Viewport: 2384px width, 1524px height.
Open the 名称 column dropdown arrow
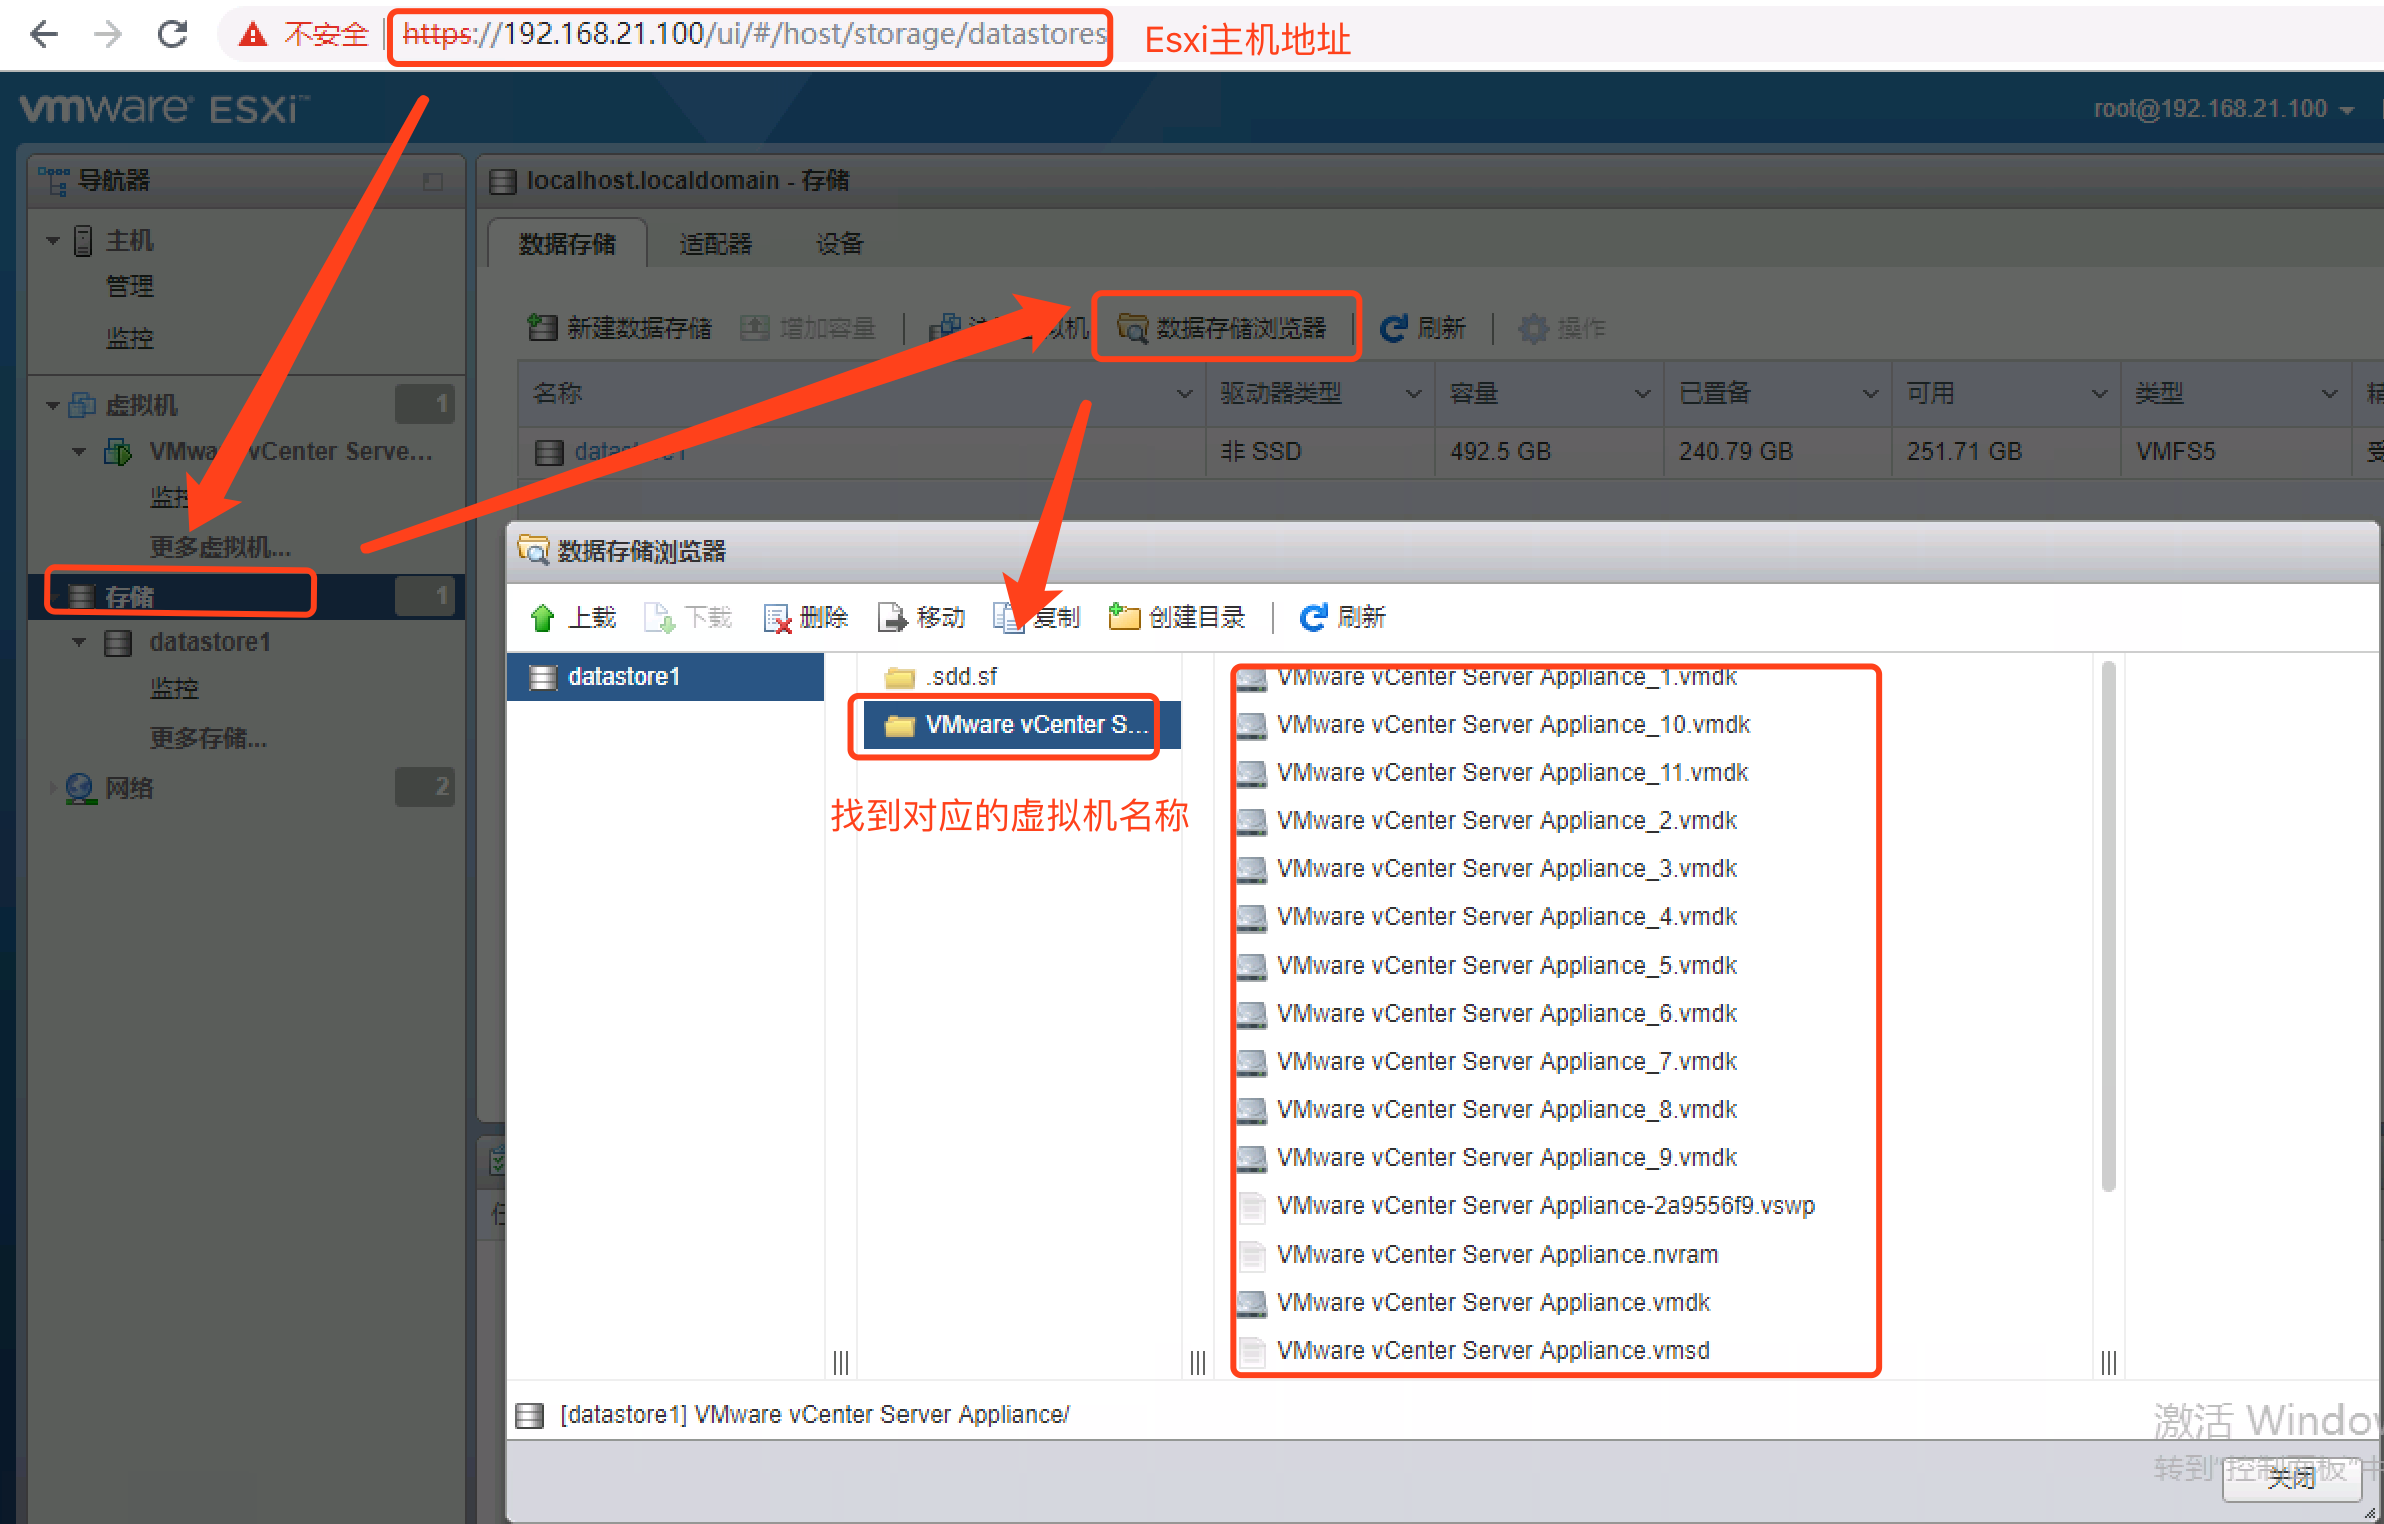coord(1185,394)
